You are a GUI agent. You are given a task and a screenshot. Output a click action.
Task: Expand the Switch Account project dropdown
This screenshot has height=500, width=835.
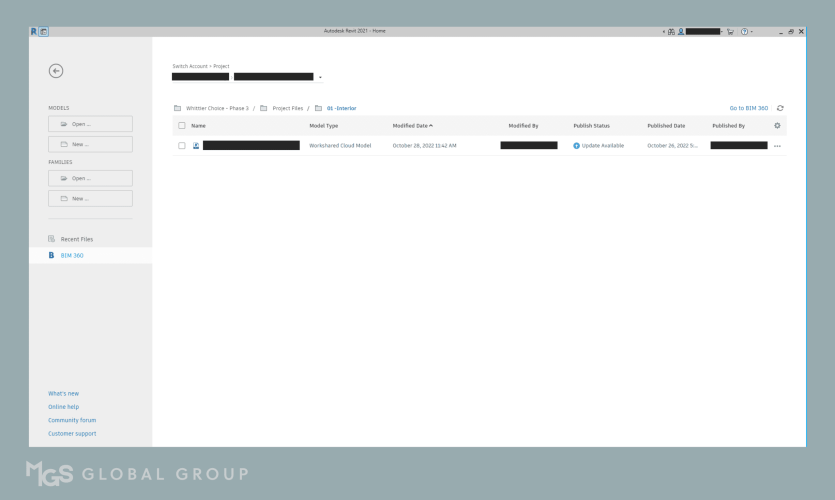coord(320,77)
